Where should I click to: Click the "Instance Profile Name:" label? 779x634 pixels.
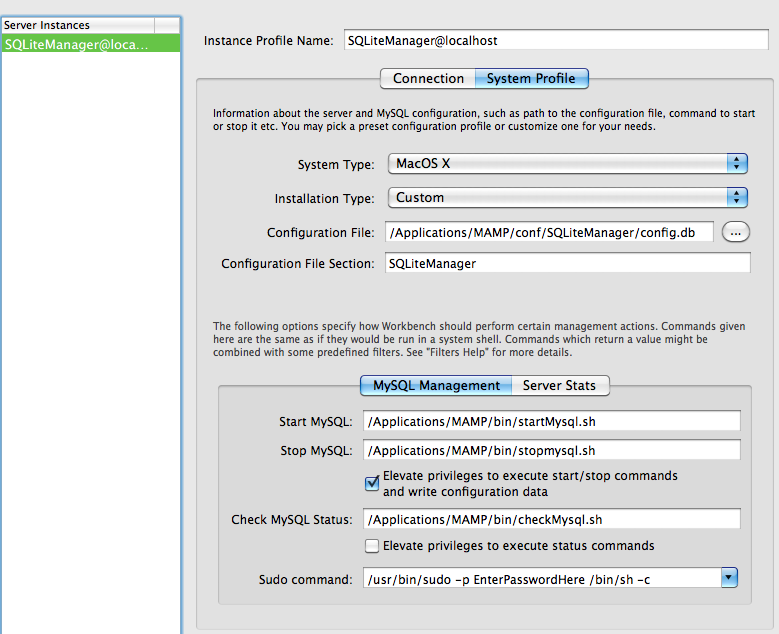[268, 41]
